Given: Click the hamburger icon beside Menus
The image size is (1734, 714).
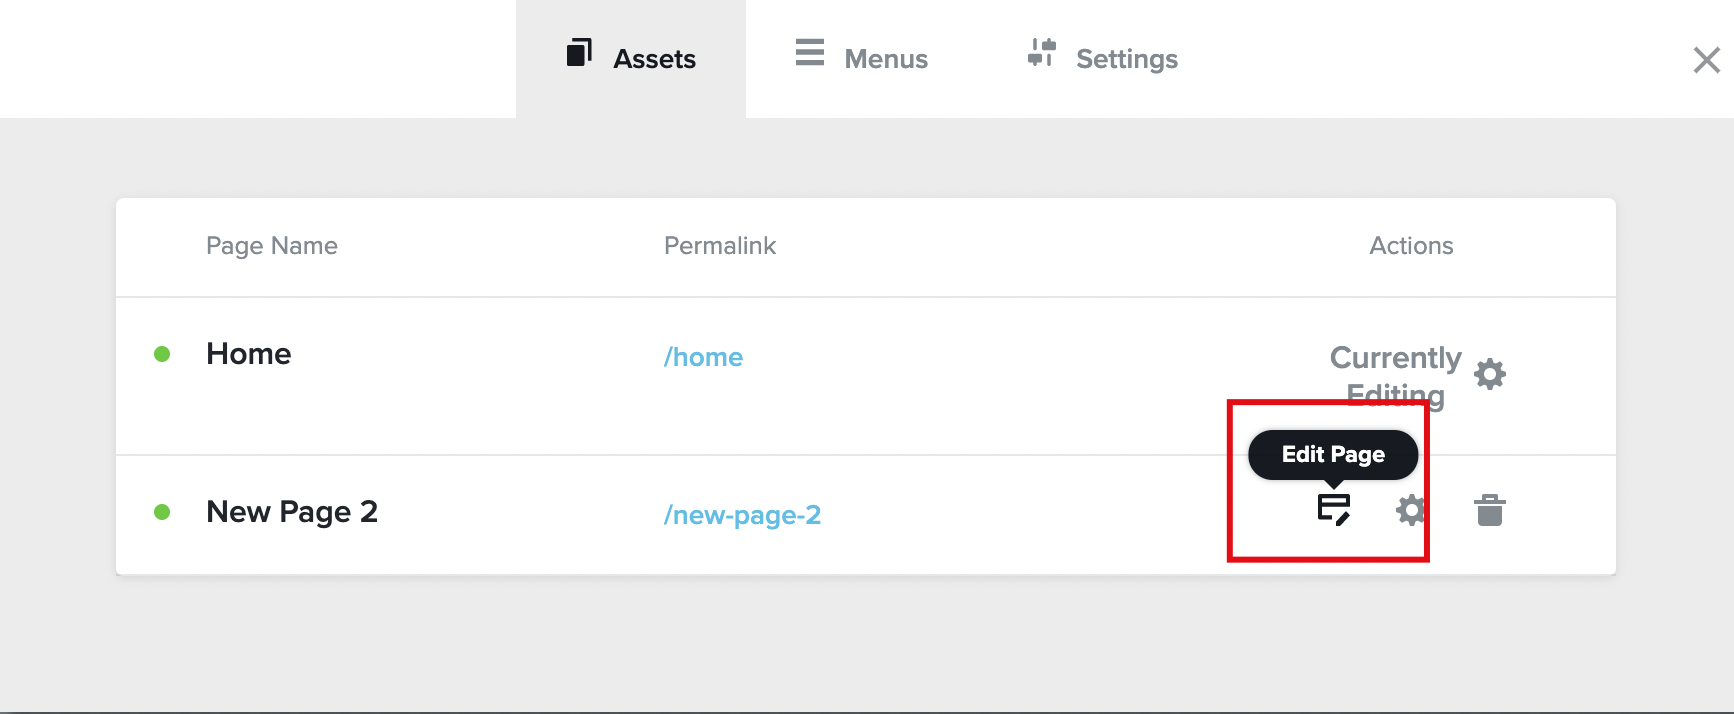Looking at the screenshot, I should (810, 53).
